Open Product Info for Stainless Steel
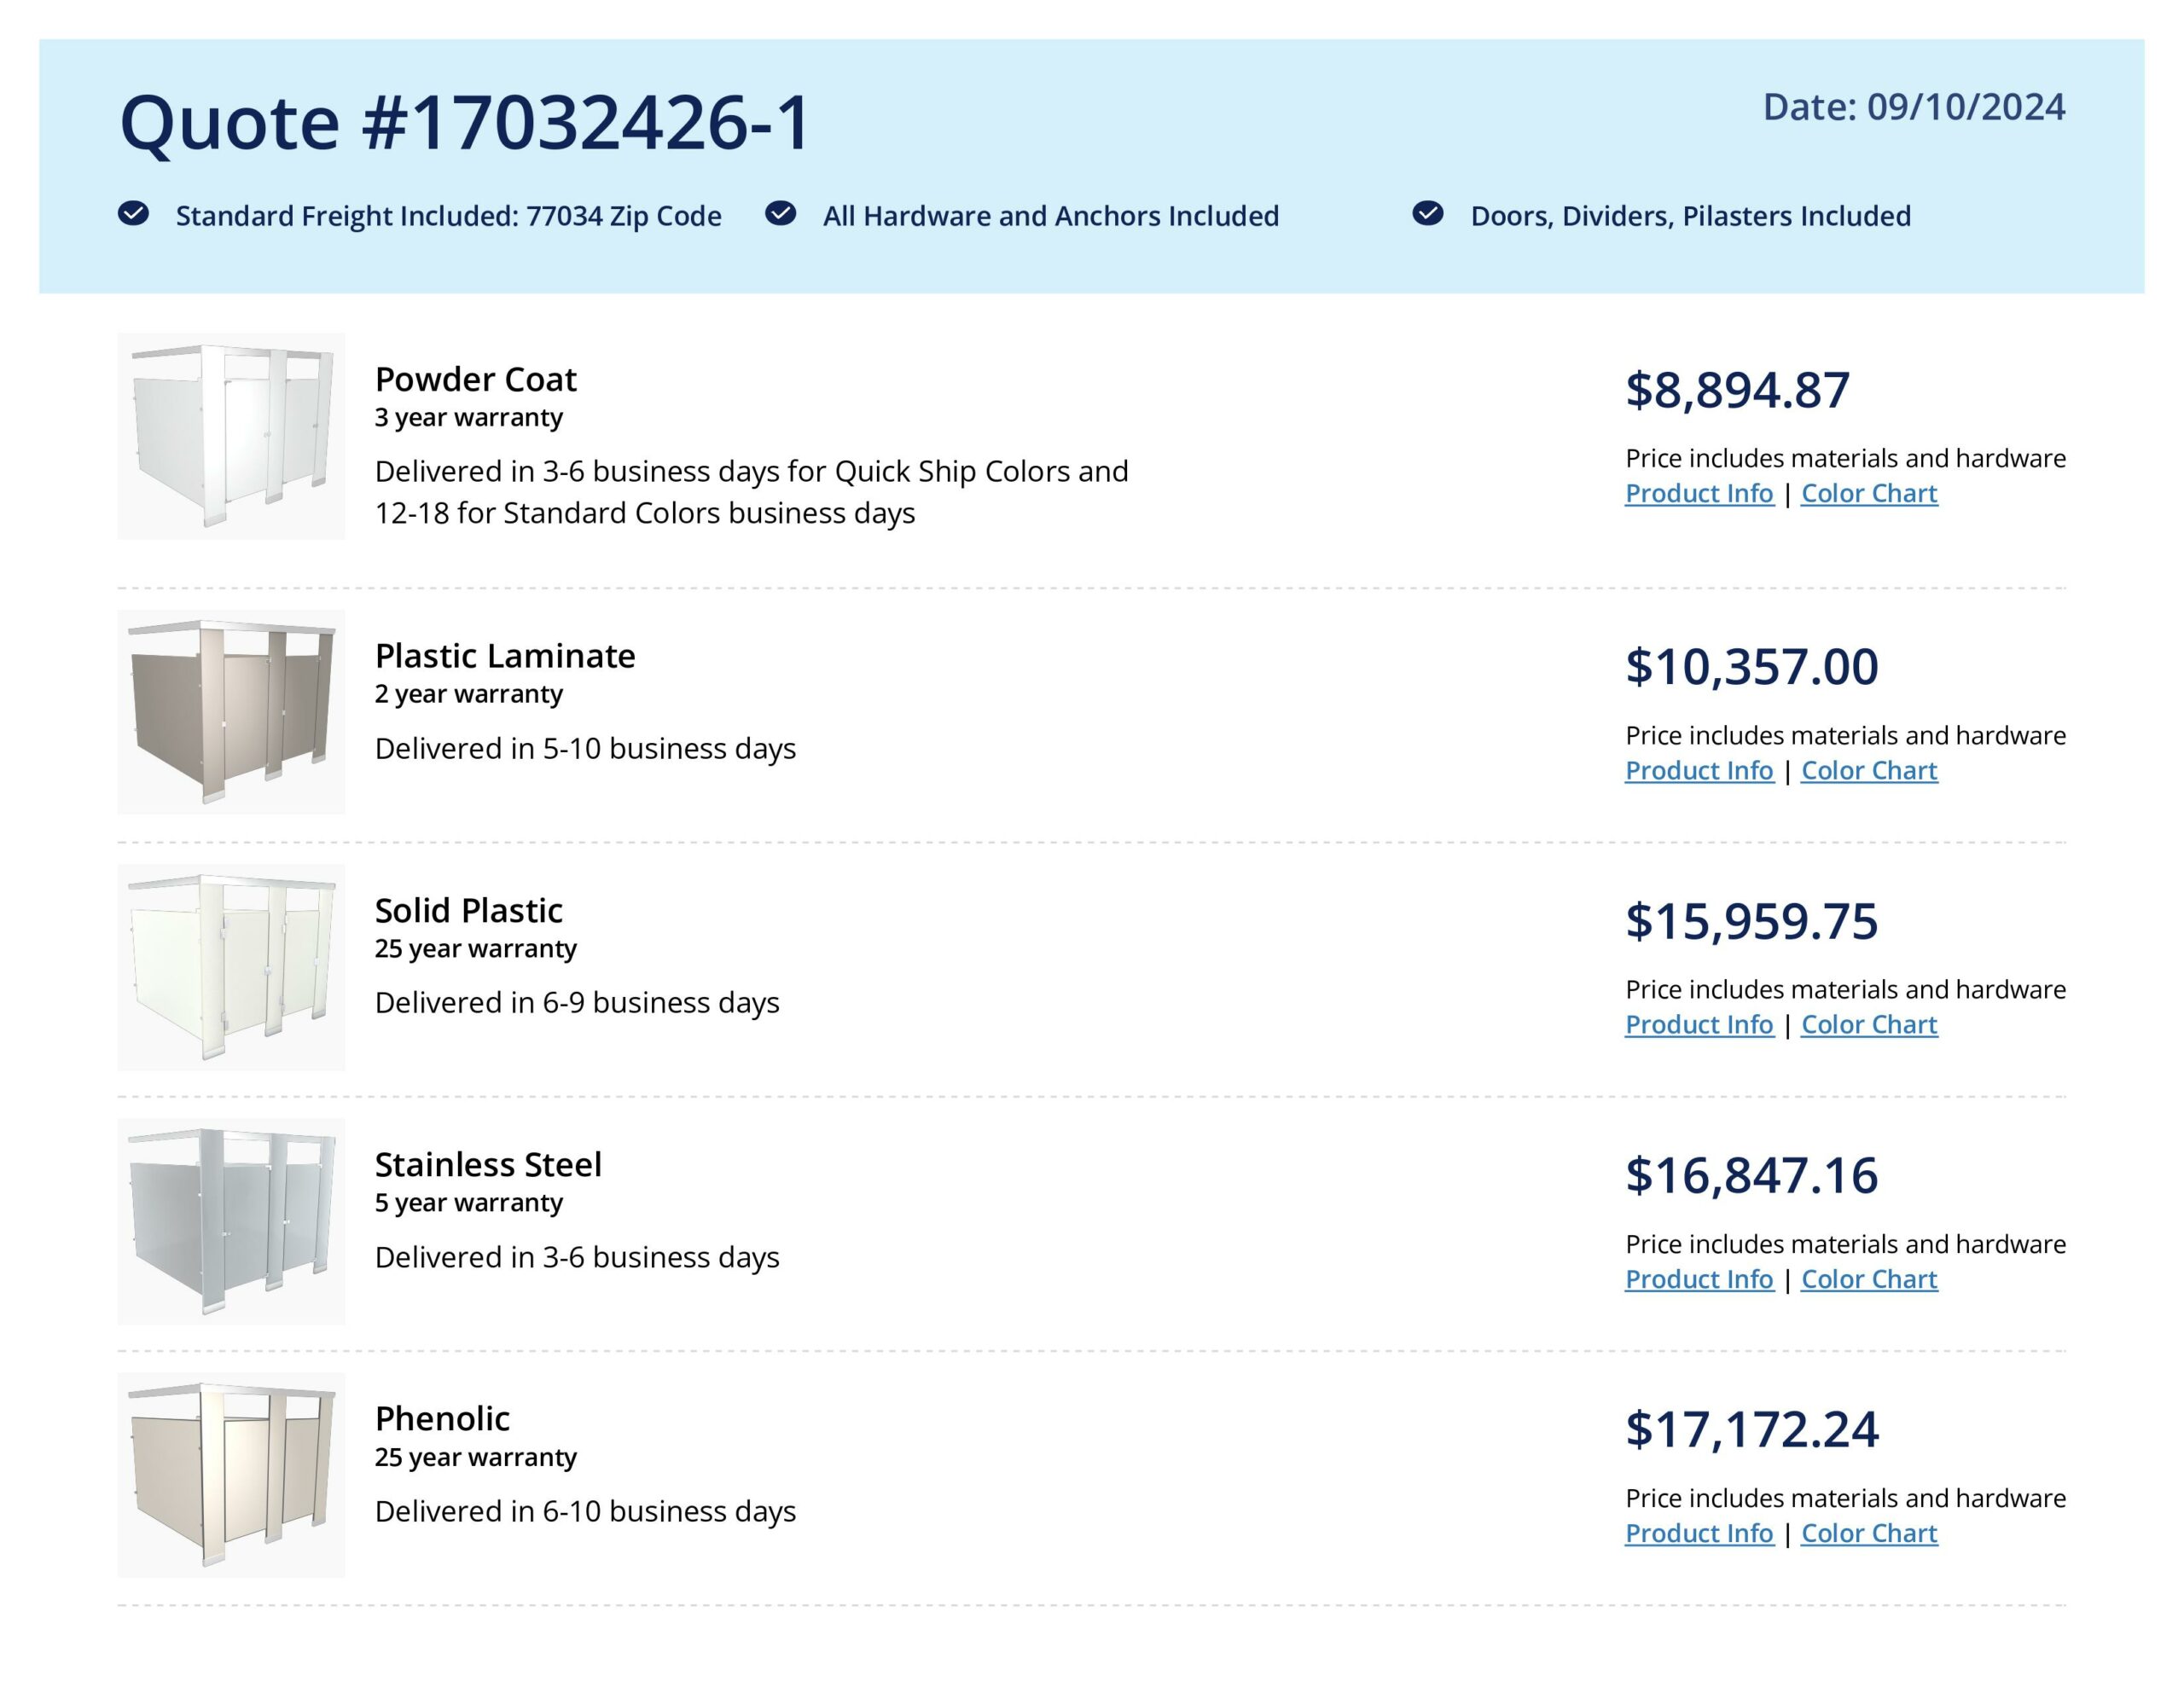Viewport: 2184px width, 1687px height. point(1699,1280)
